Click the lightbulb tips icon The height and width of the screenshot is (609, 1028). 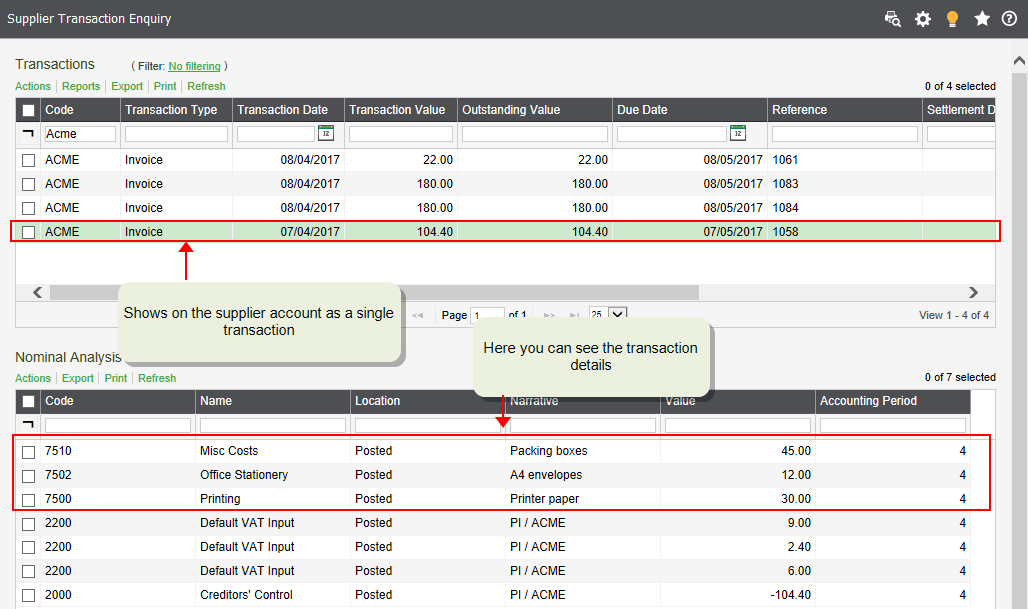point(952,18)
